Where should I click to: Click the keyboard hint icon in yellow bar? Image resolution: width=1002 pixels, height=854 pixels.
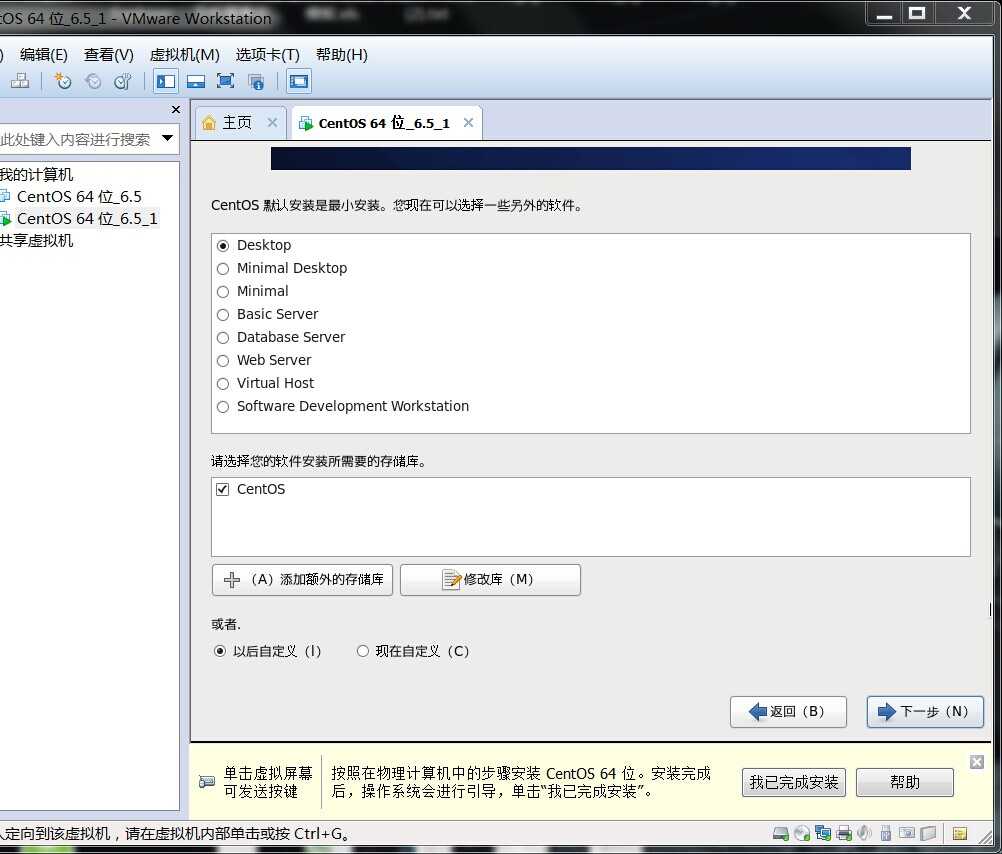207,781
